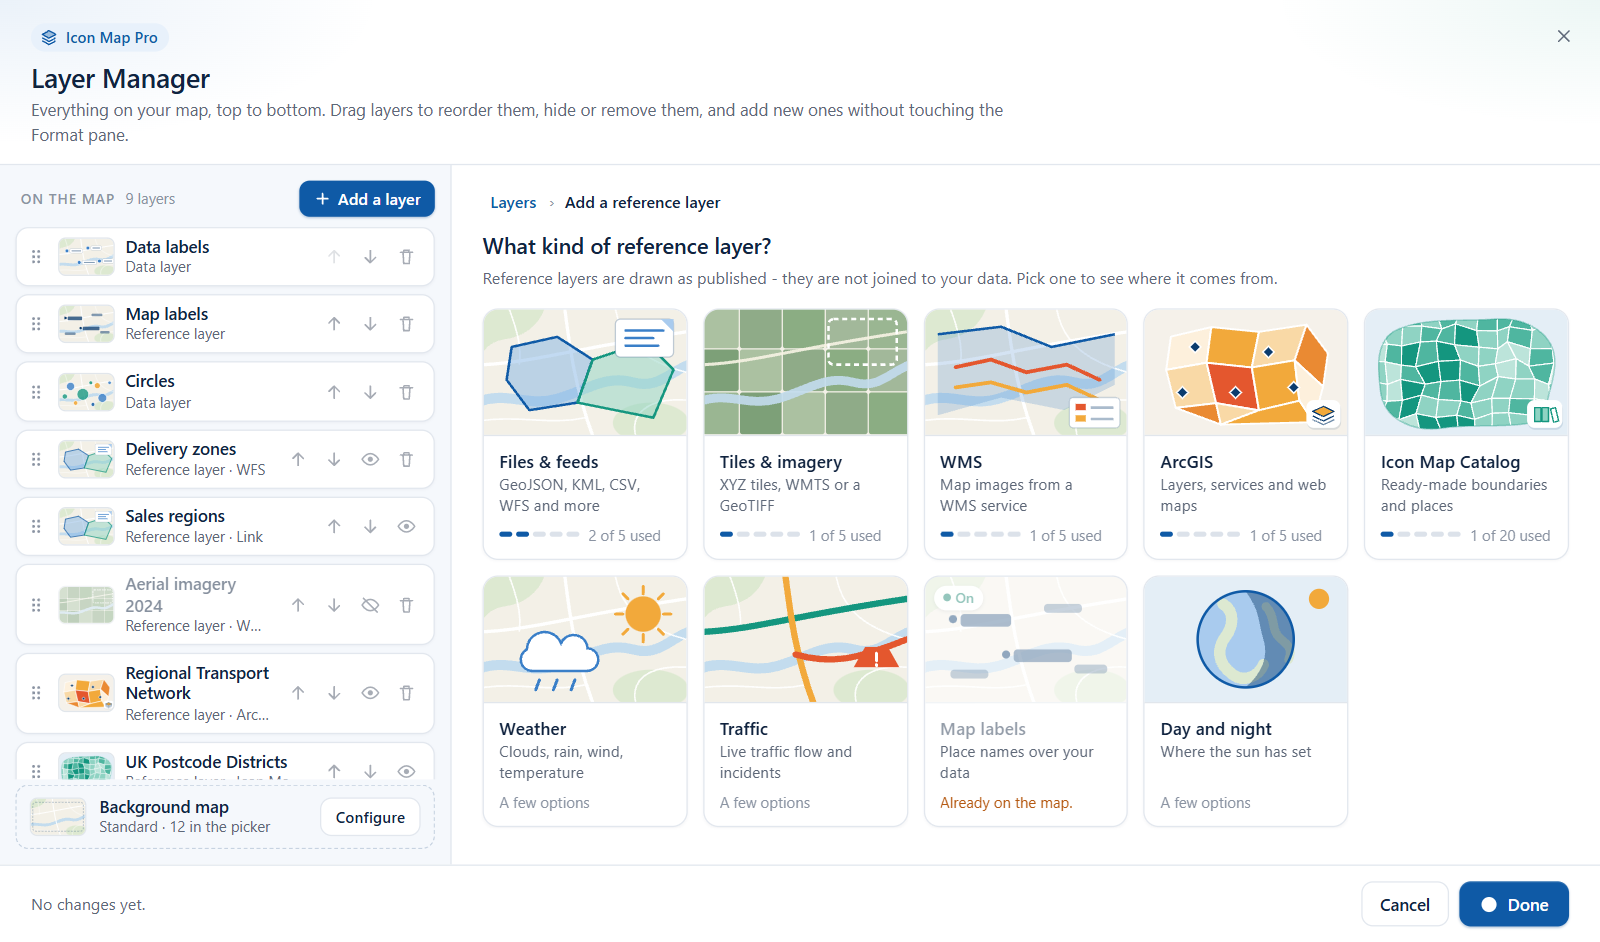Select the Weather layer card
1600x942 pixels.
pyautogui.click(x=585, y=701)
